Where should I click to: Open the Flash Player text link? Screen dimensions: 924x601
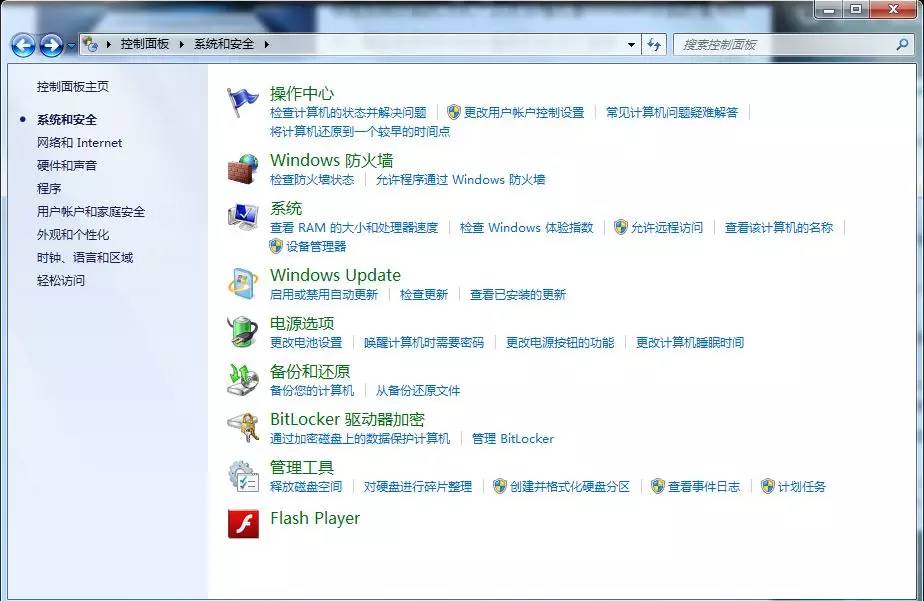click(315, 518)
